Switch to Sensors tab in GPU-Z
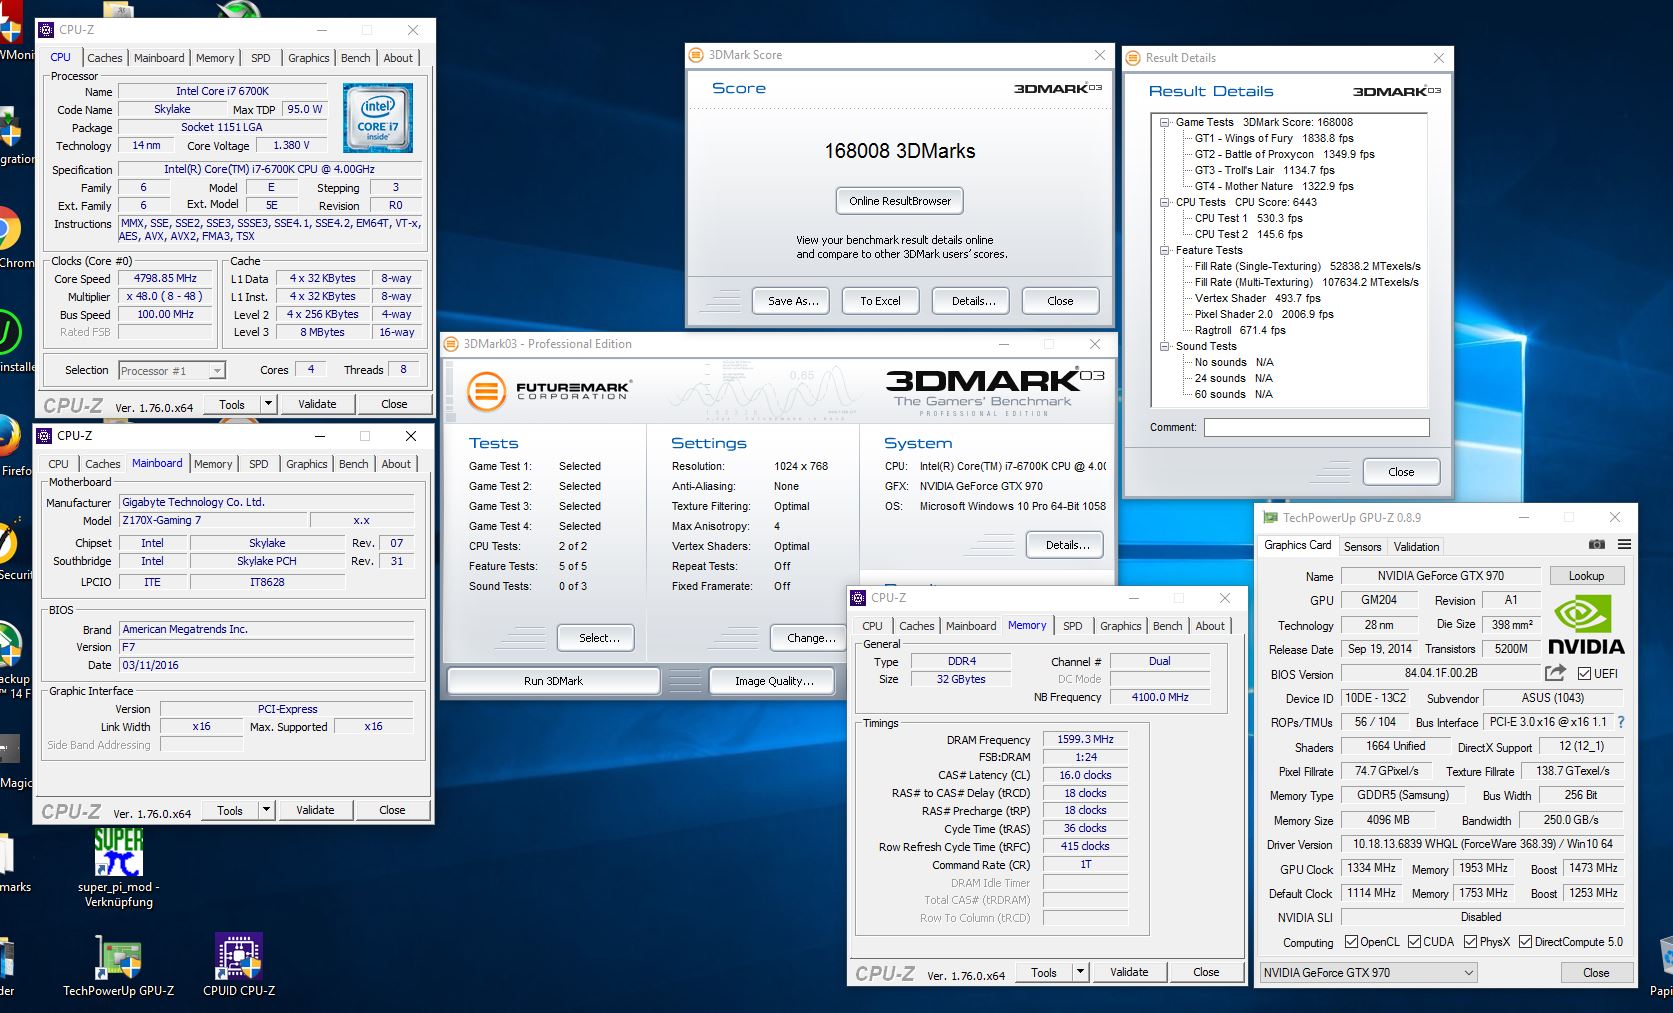The image size is (1673, 1013). 1362,547
